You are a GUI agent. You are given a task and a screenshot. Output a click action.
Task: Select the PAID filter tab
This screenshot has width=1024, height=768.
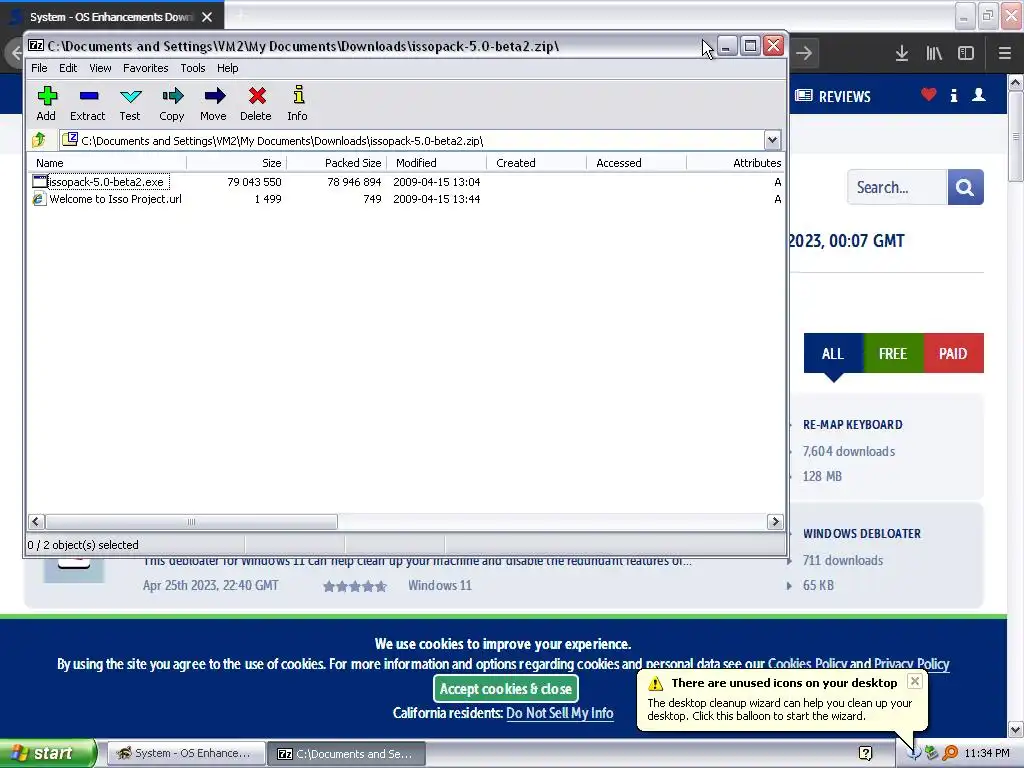953,353
